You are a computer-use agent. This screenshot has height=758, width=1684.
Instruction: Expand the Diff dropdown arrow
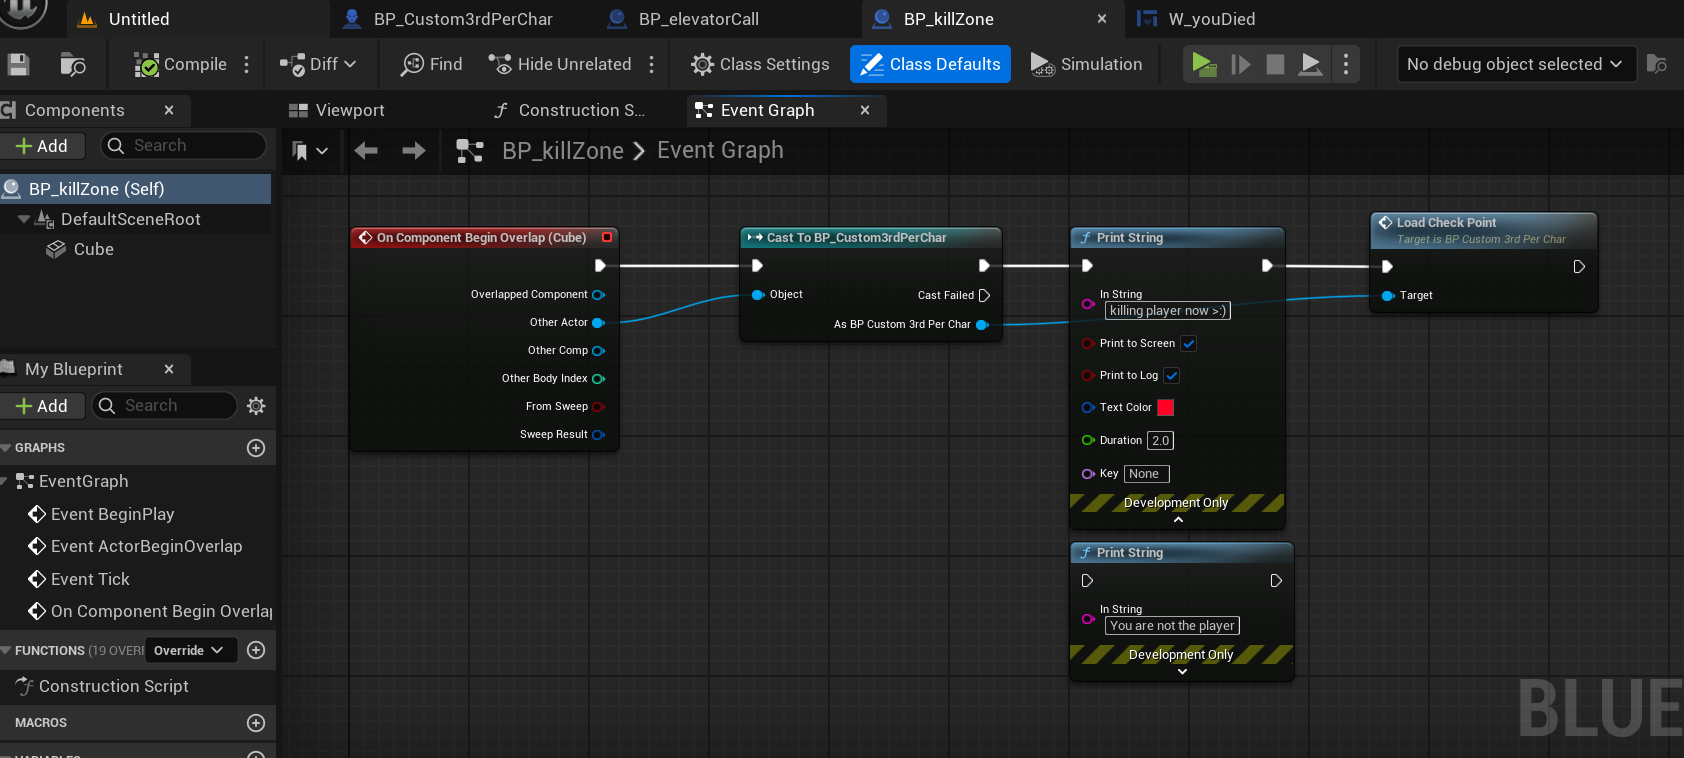click(x=350, y=64)
